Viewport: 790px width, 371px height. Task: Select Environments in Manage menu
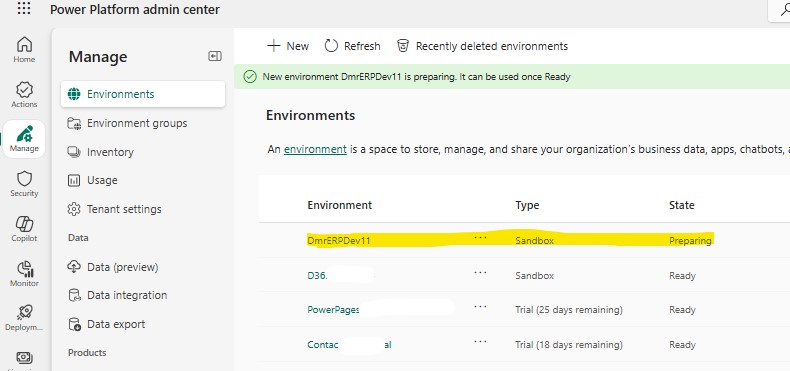[143, 94]
